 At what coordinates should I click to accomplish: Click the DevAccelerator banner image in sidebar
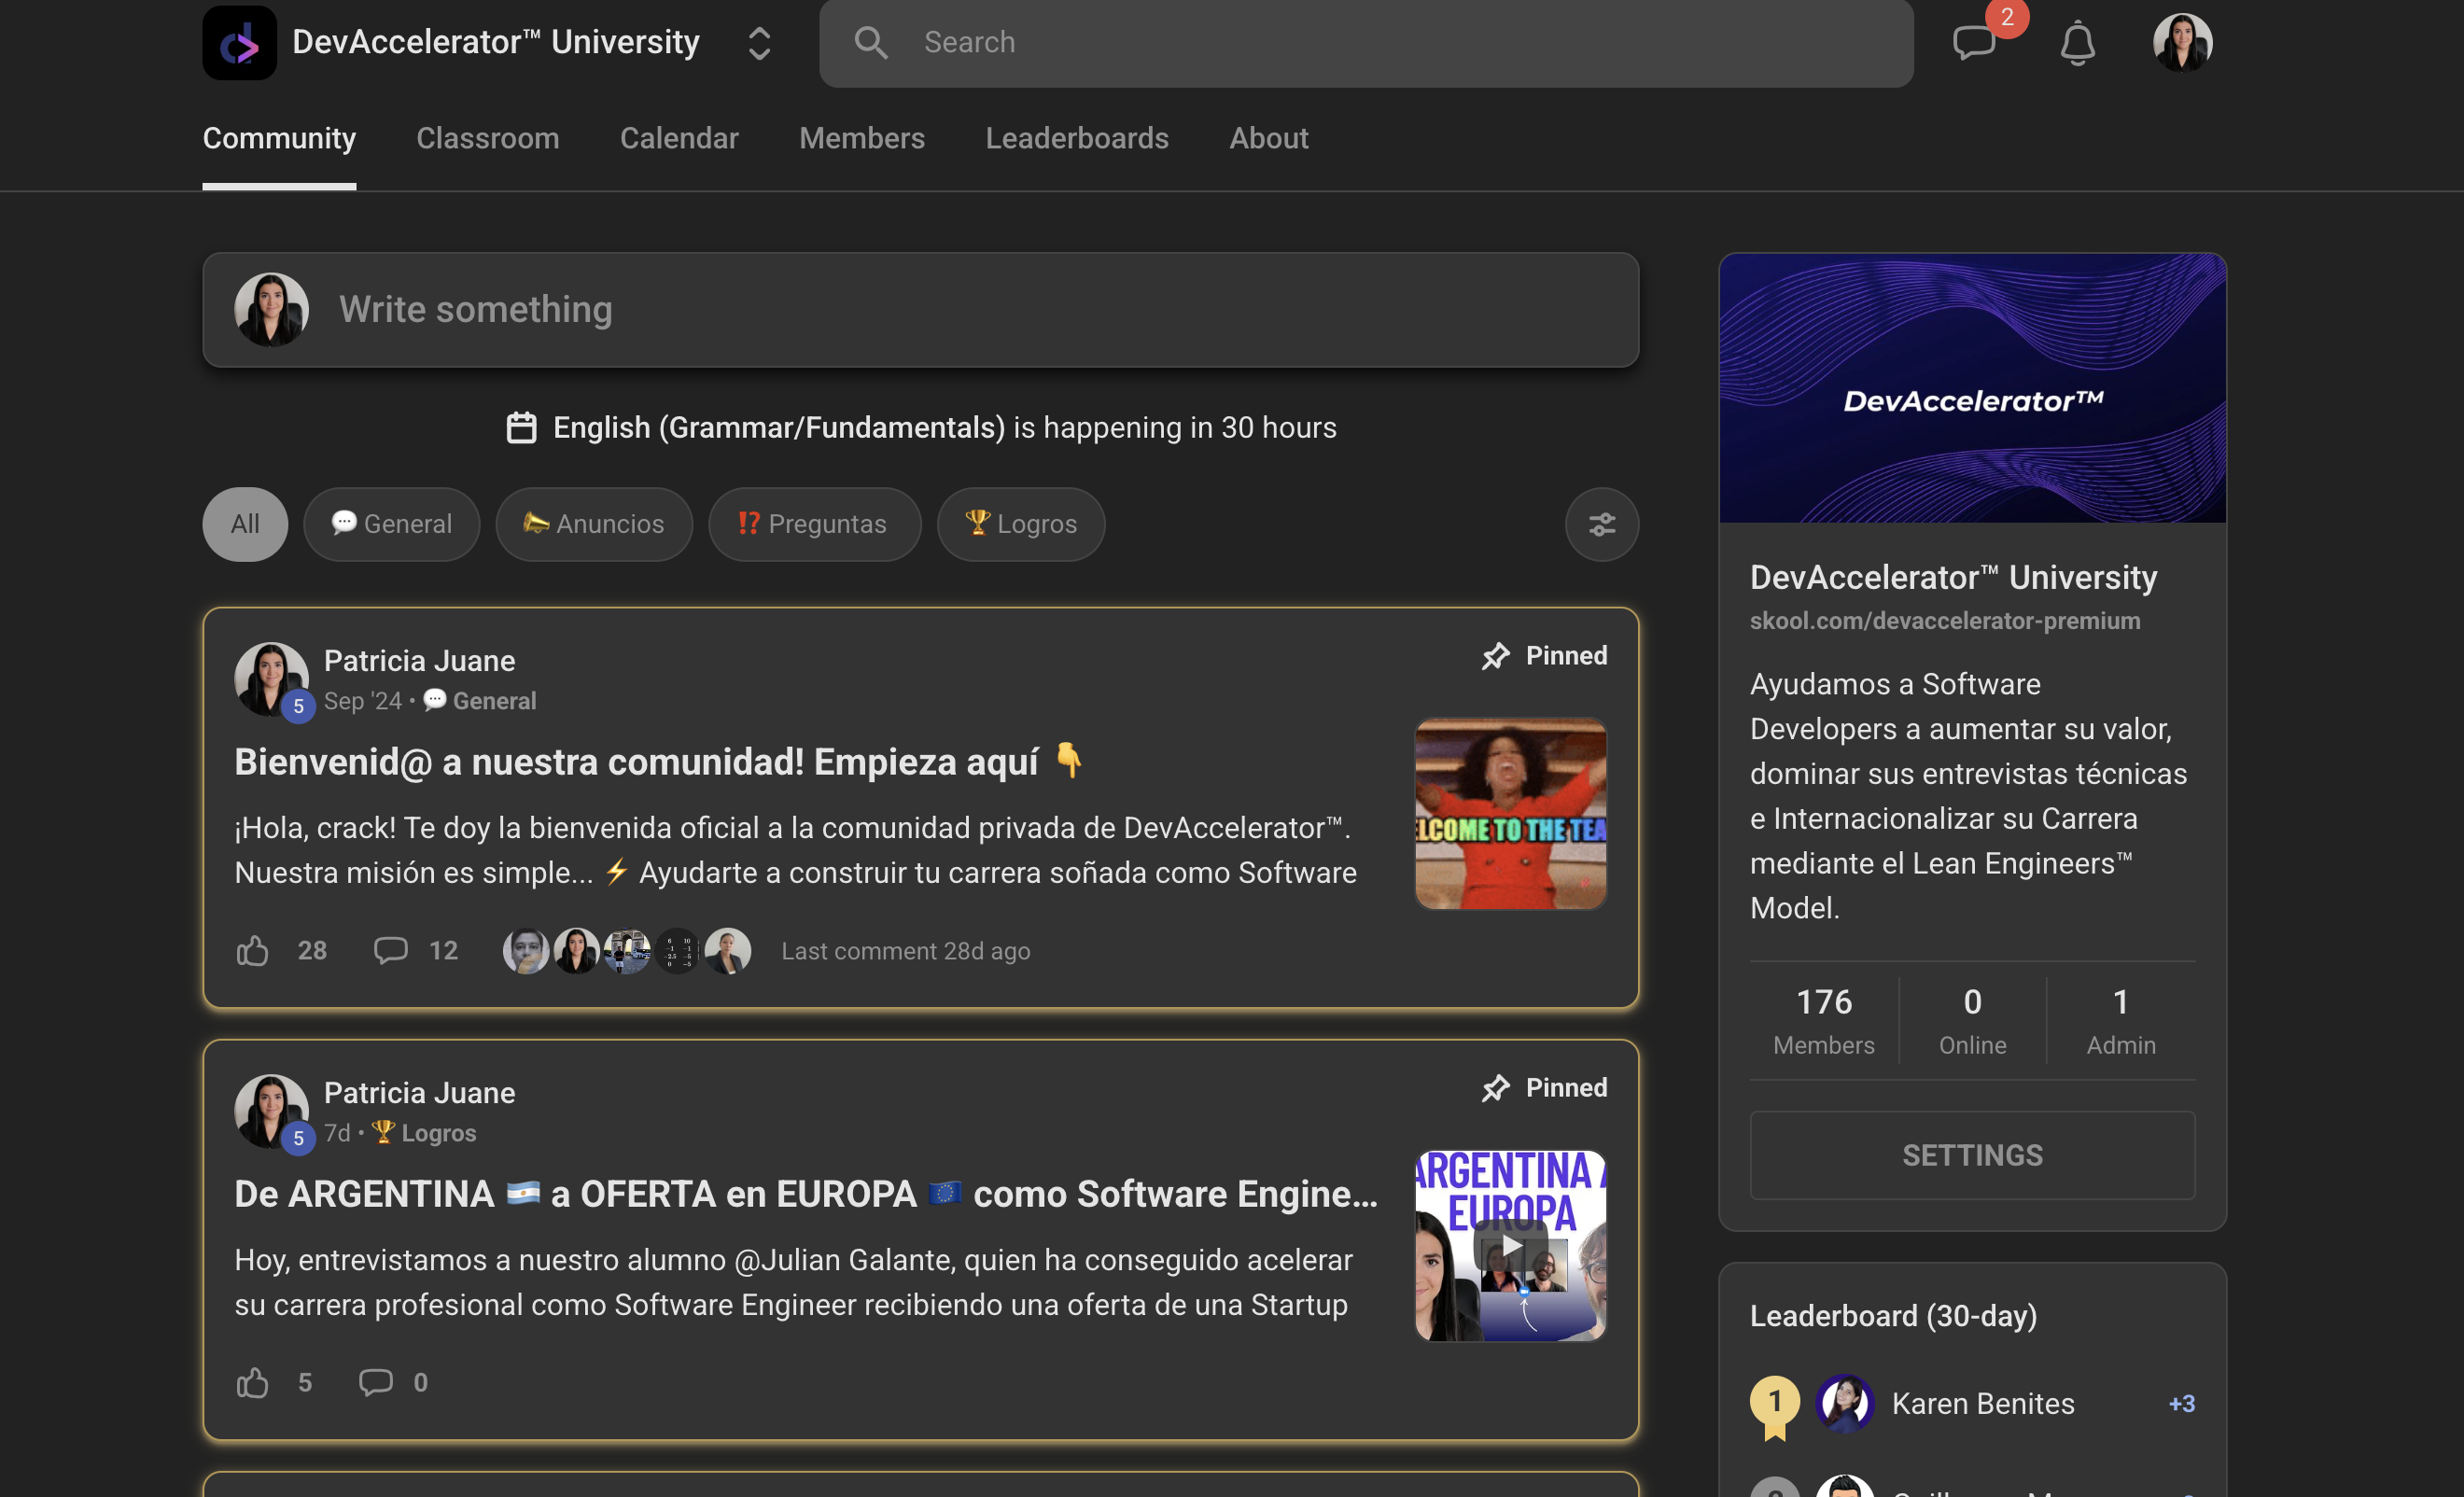(x=1972, y=388)
